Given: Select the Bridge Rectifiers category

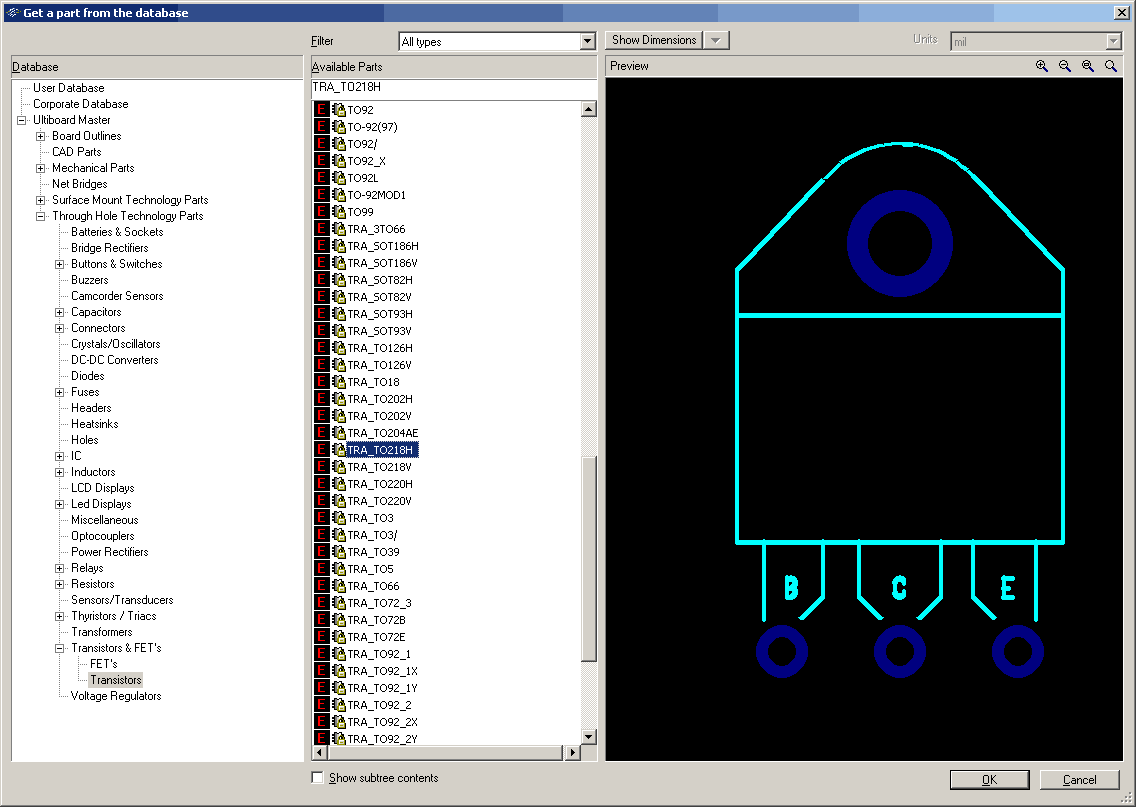Looking at the screenshot, I should 109,248.
